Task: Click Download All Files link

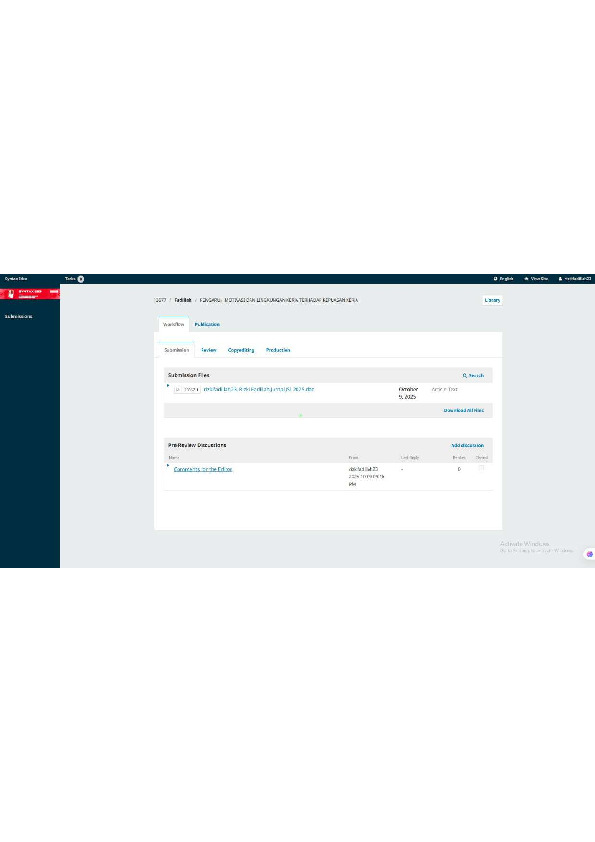Action: 463,410
